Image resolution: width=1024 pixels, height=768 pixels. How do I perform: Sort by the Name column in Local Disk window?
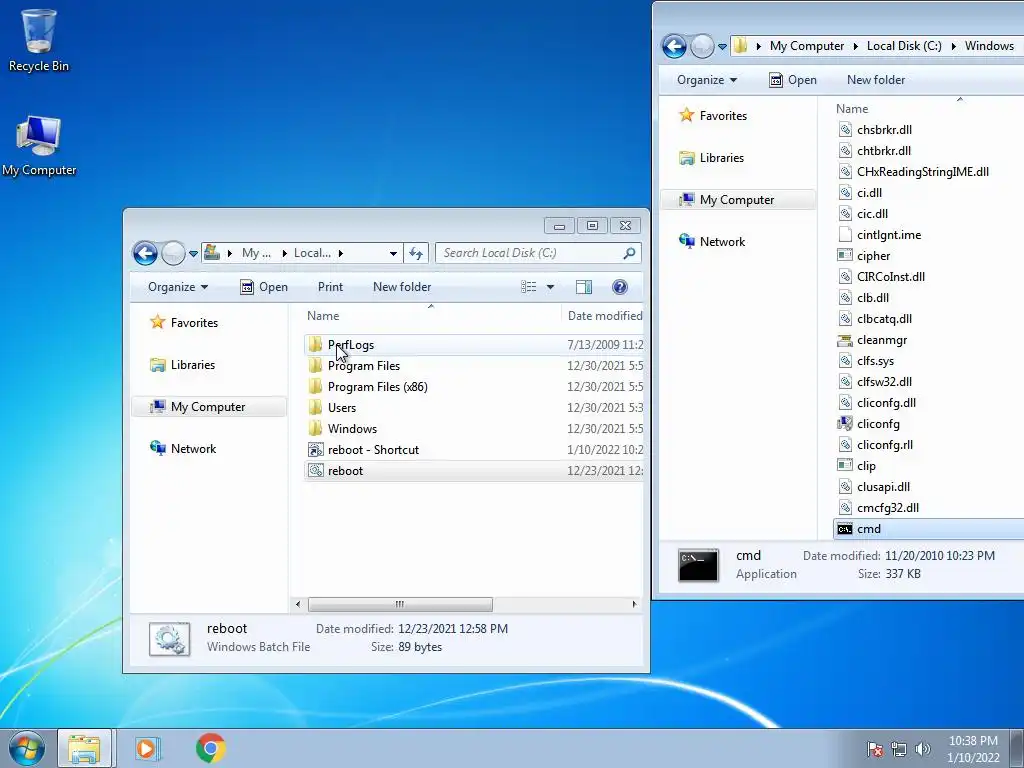323,315
